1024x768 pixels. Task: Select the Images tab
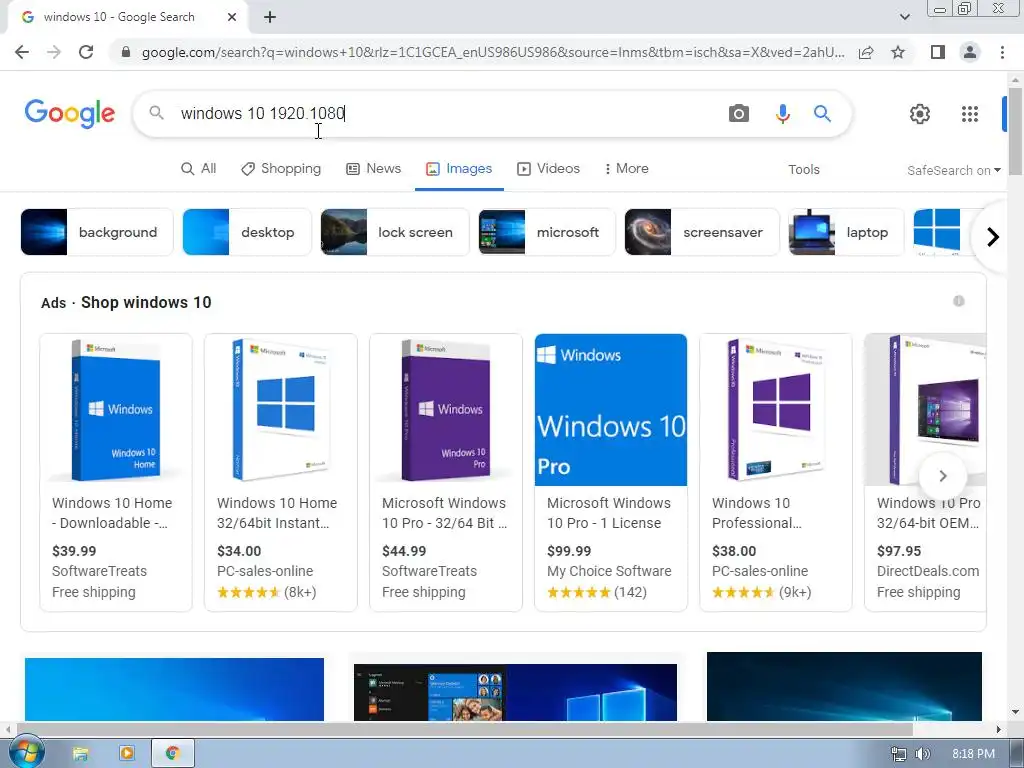(x=459, y=168)
